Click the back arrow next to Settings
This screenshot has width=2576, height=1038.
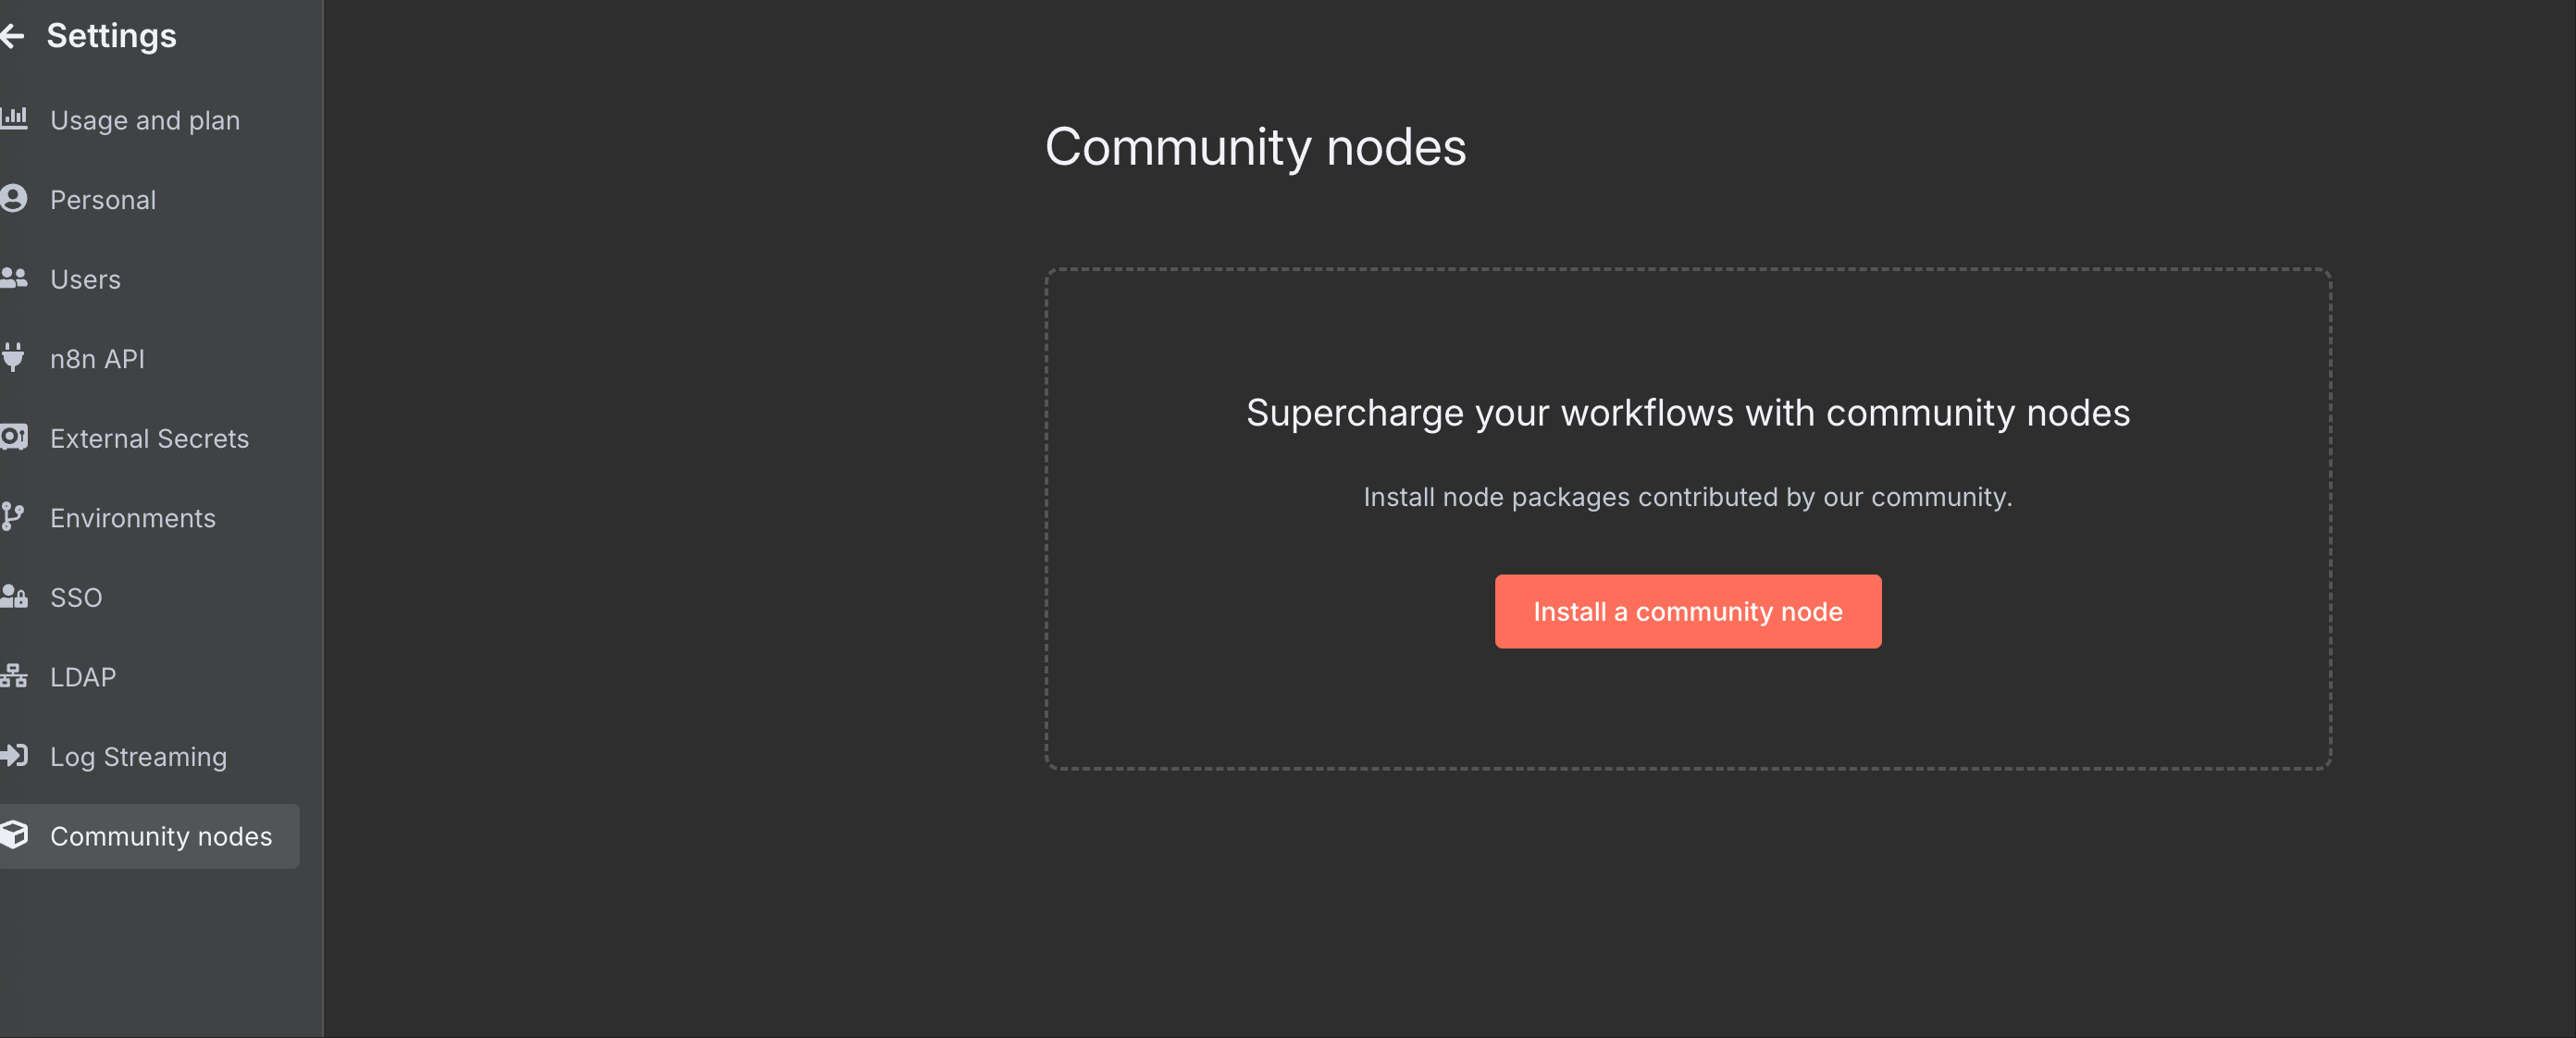[x=12, y=37]
